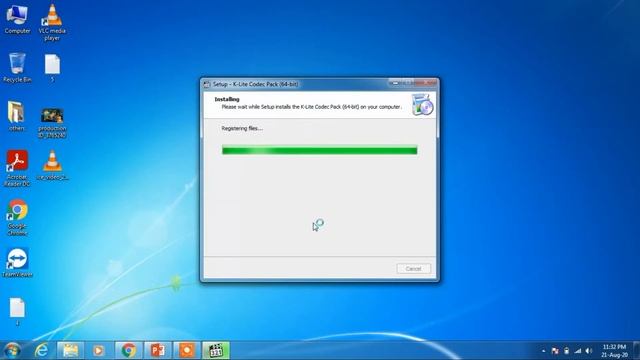Click the setup window title bar icon
Viewport: 640px width, 360px height.
tap(207, 84)
